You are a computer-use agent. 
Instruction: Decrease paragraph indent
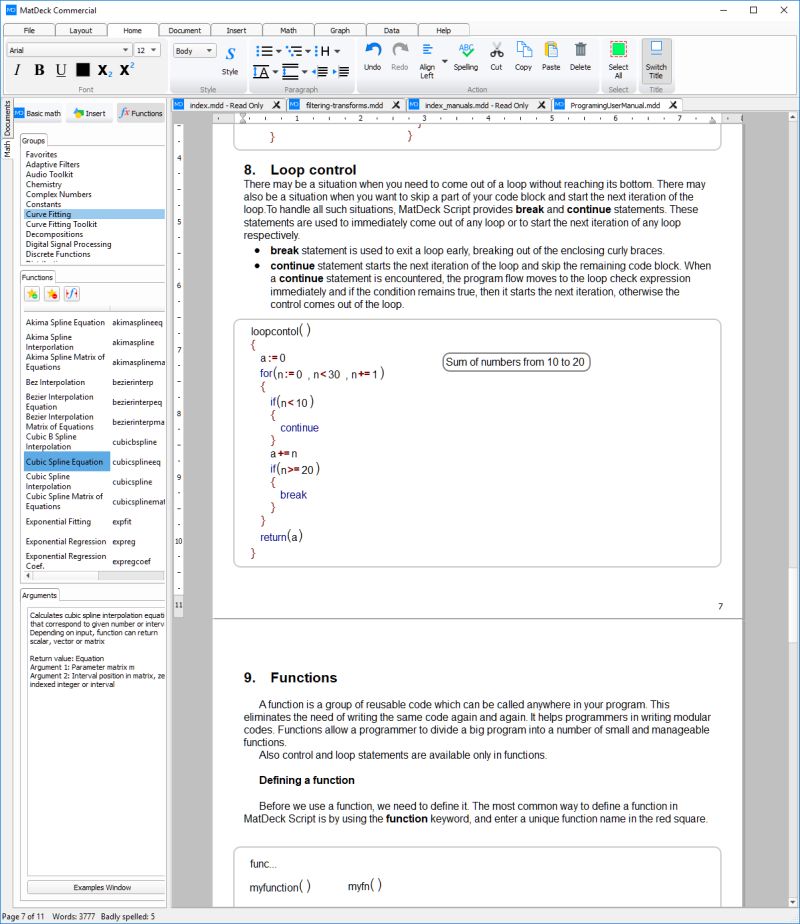click(320, 72)
